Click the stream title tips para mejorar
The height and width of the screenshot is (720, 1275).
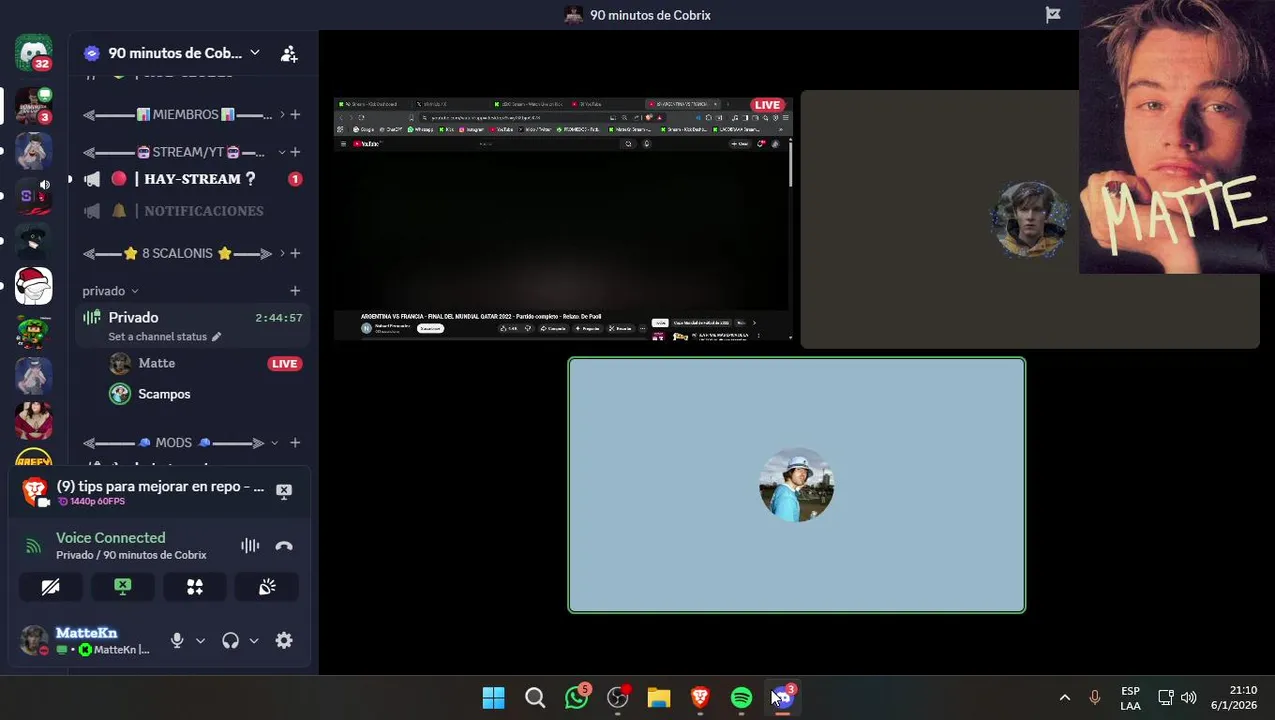coord(160,486)
